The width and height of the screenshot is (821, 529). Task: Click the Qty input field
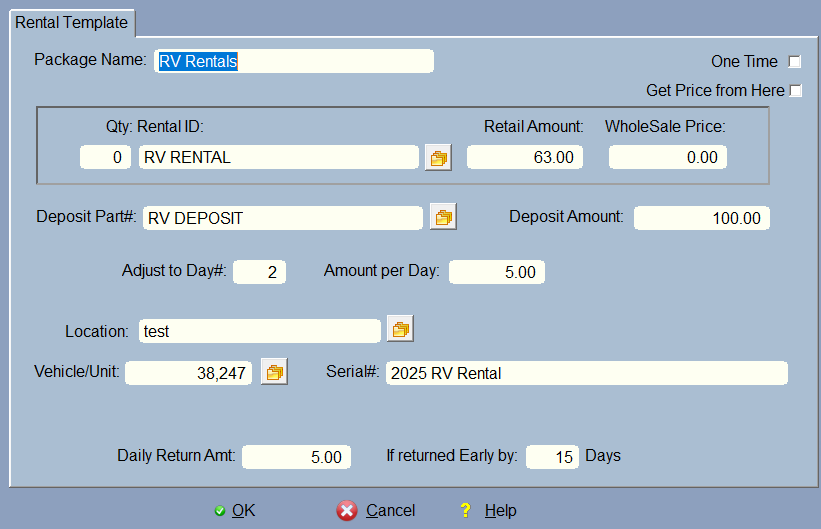point(105,157)
